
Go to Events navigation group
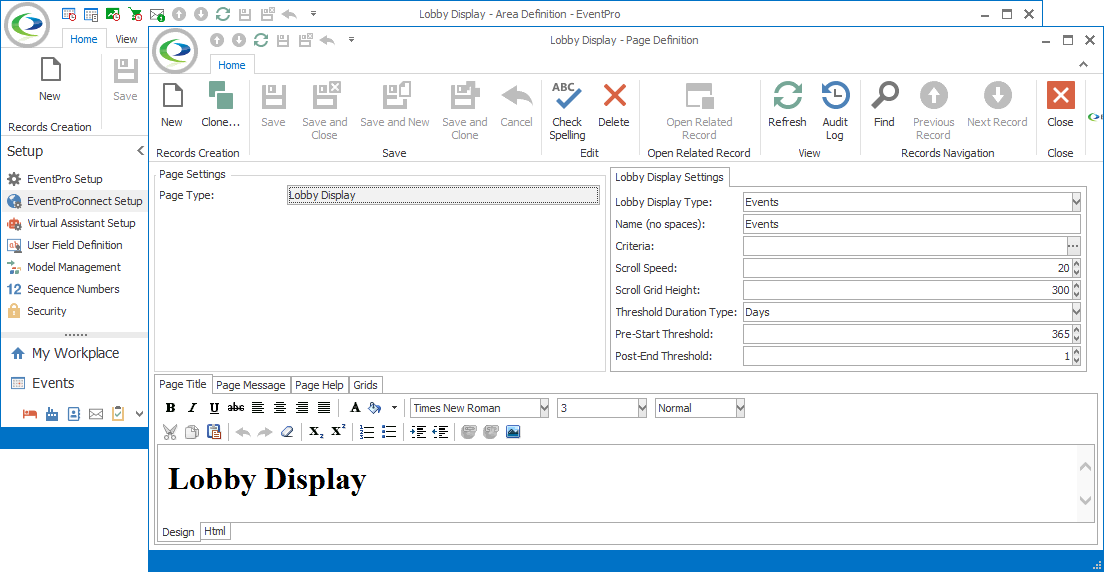(53, 383)
